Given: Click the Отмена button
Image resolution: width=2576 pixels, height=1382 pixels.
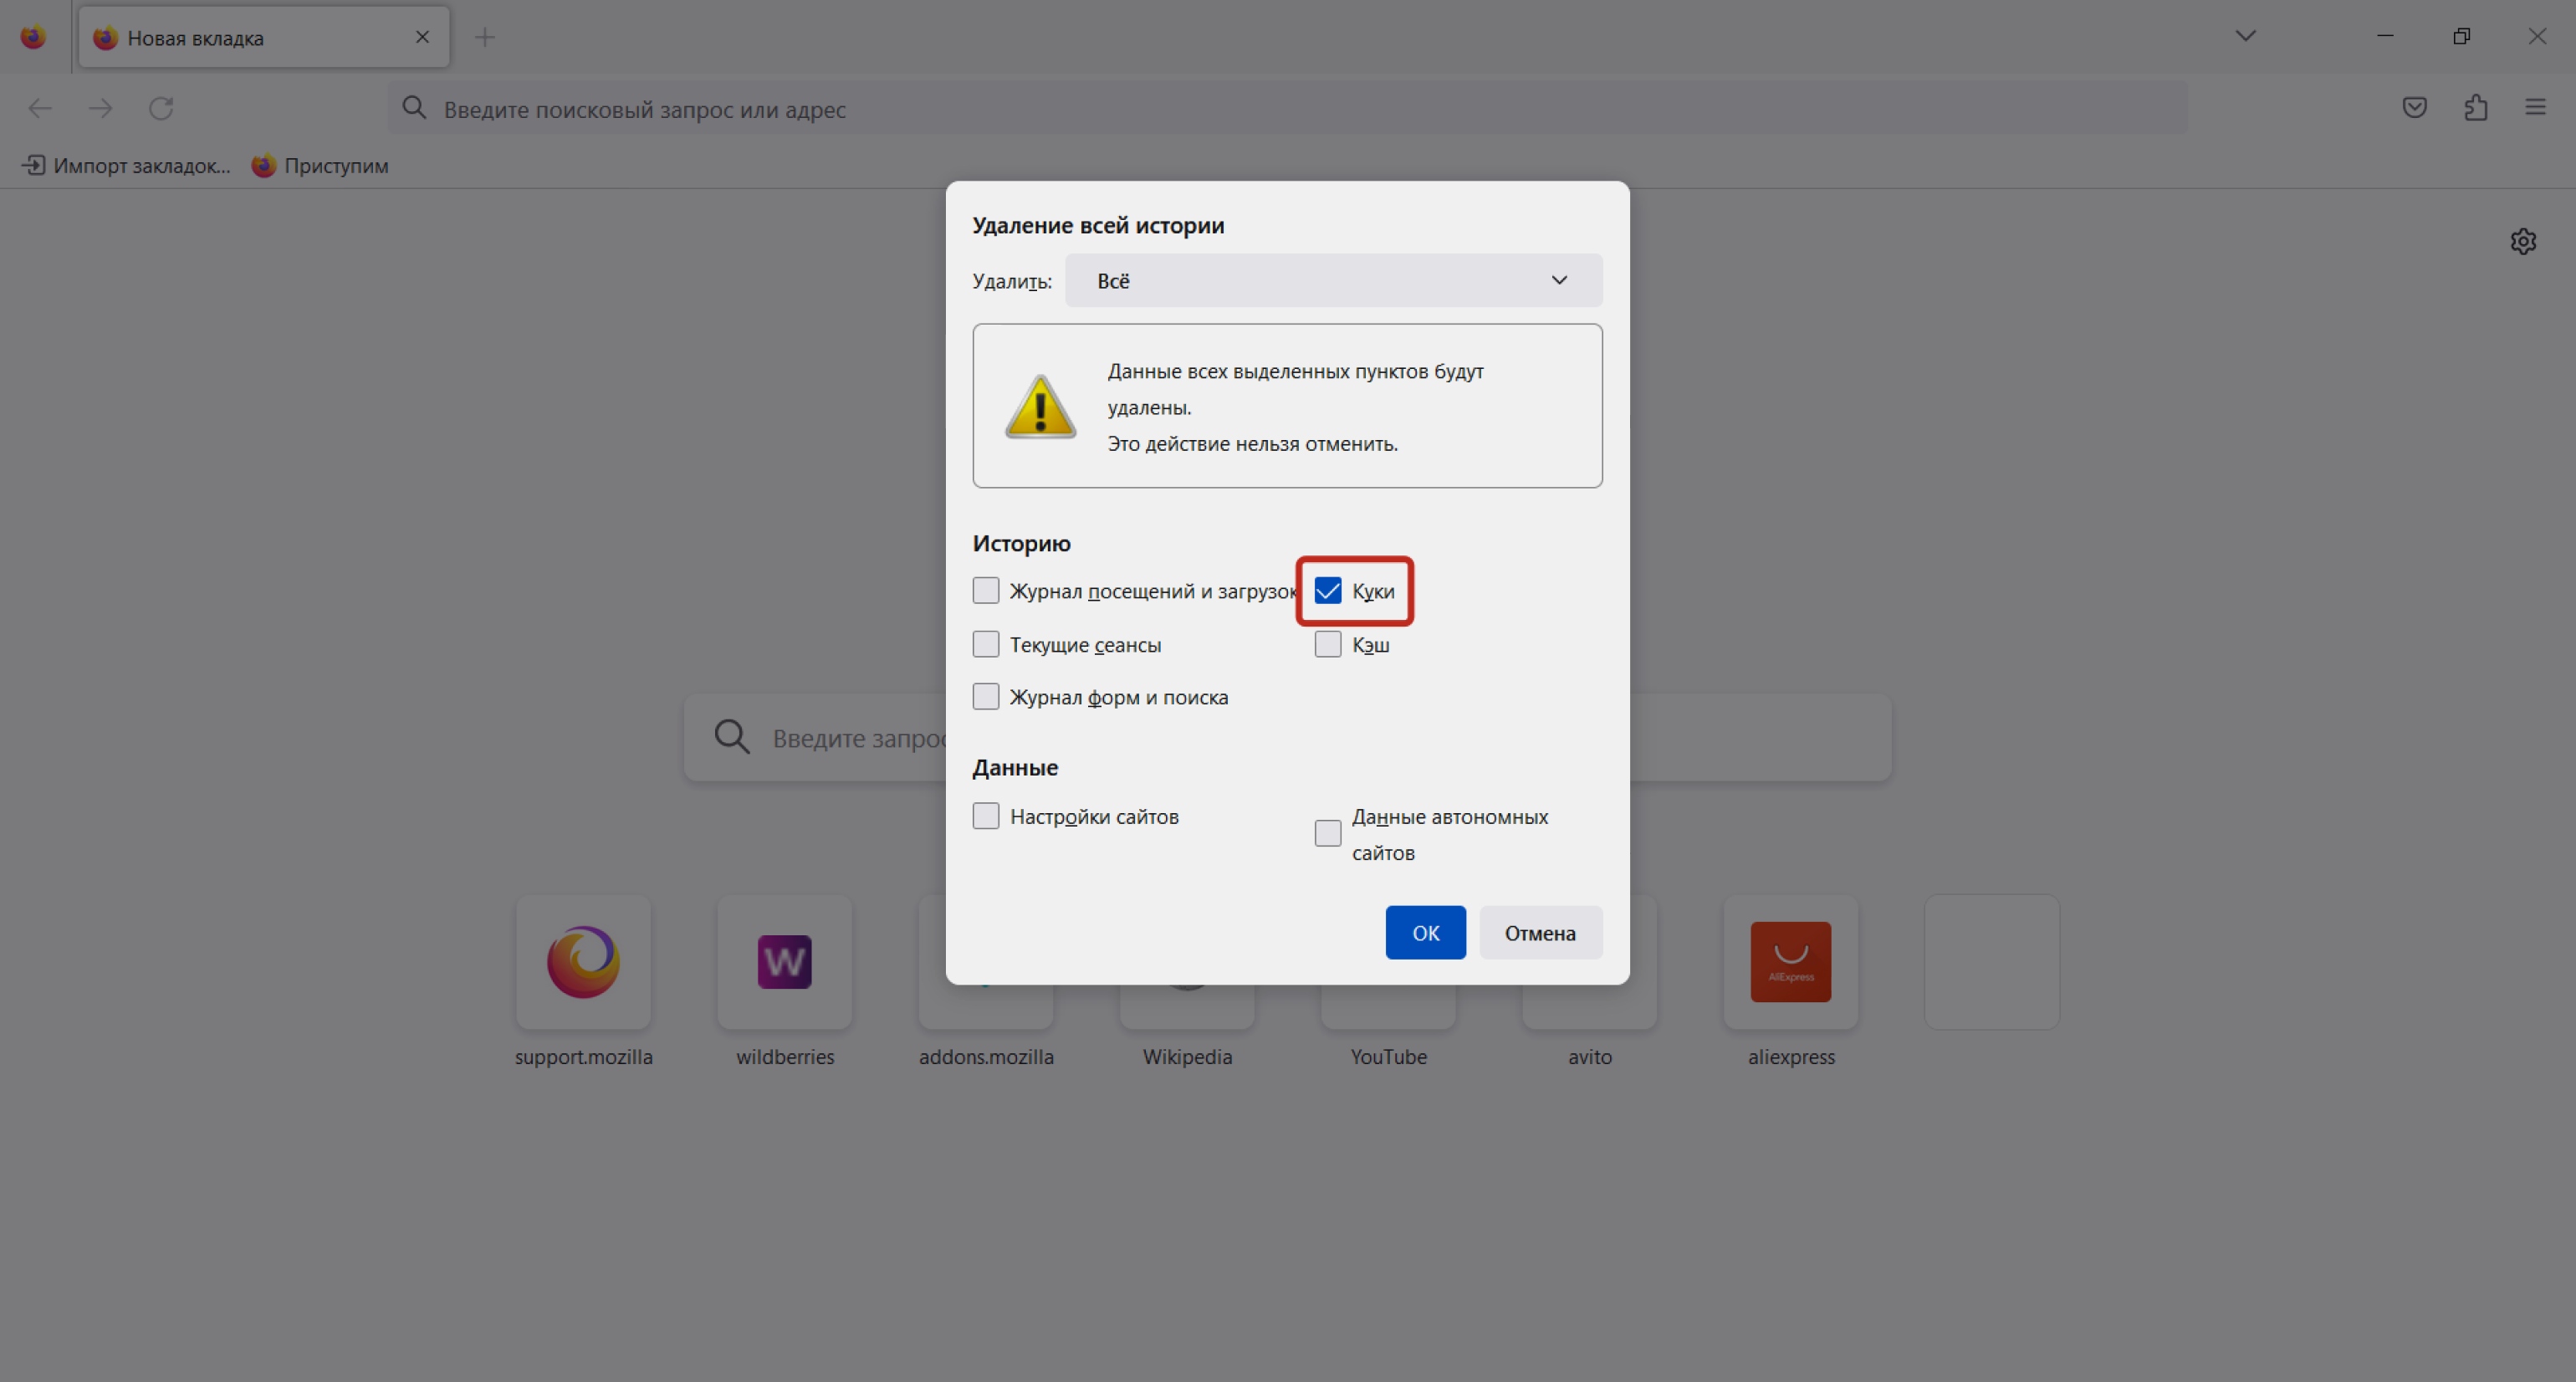Looking at the screenshot, I should (1540, 932).
